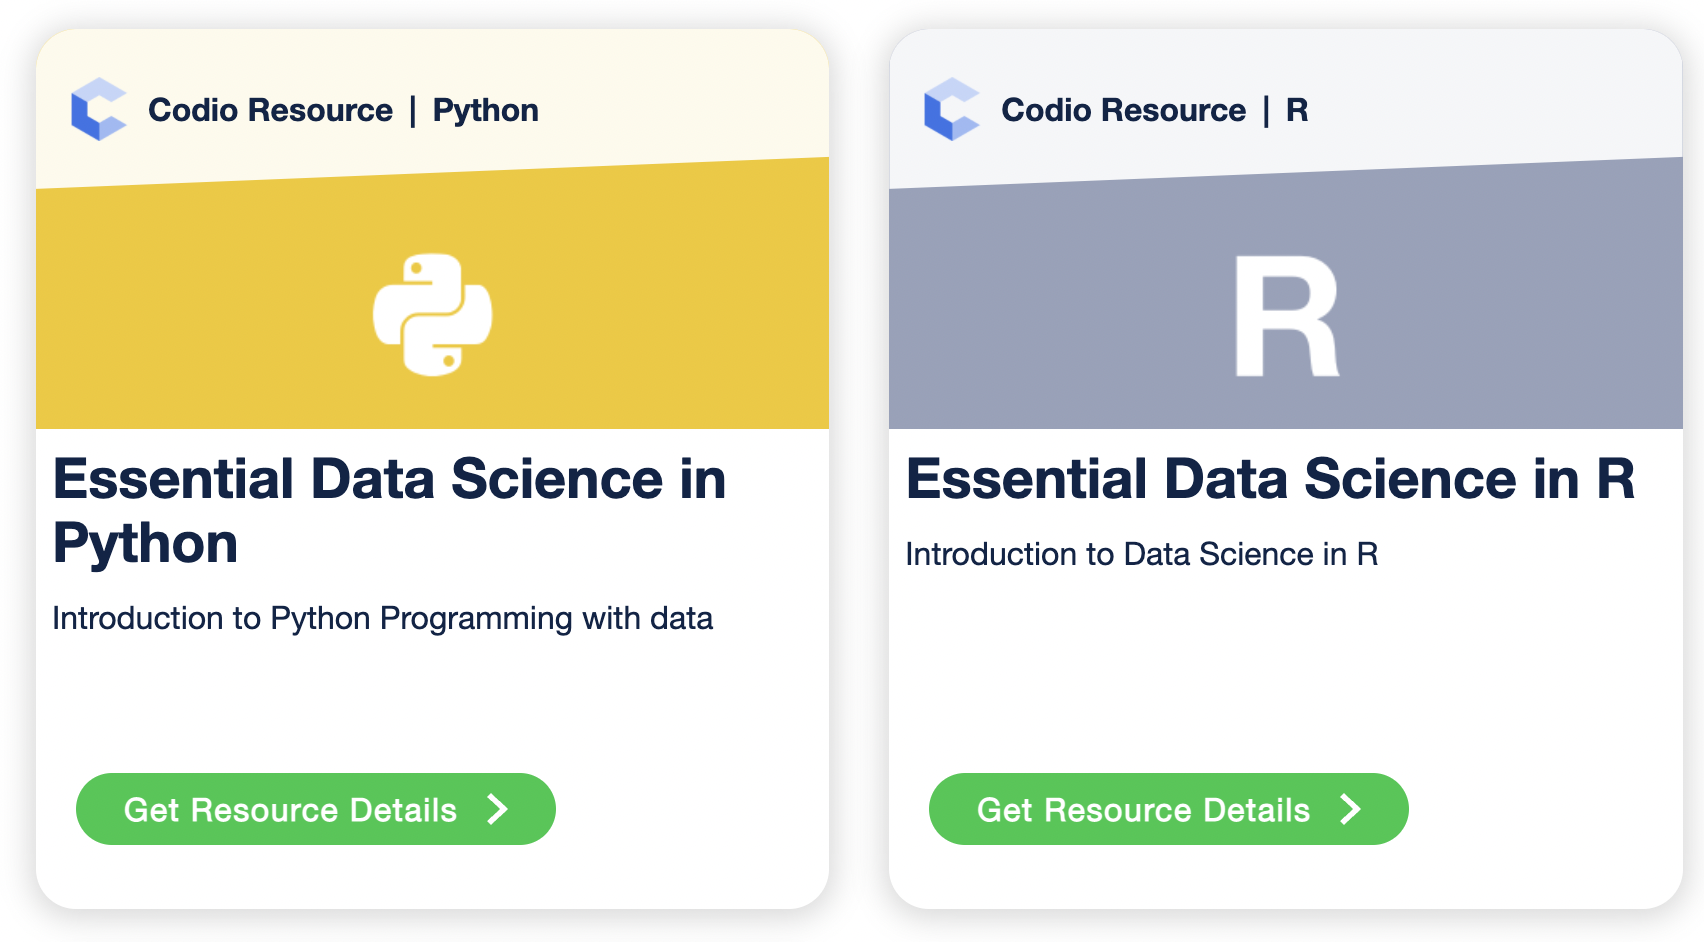The height and width of the screenshot is (942, 1704).
Task: Click the large R letter icon
Action: [1285, 315]
